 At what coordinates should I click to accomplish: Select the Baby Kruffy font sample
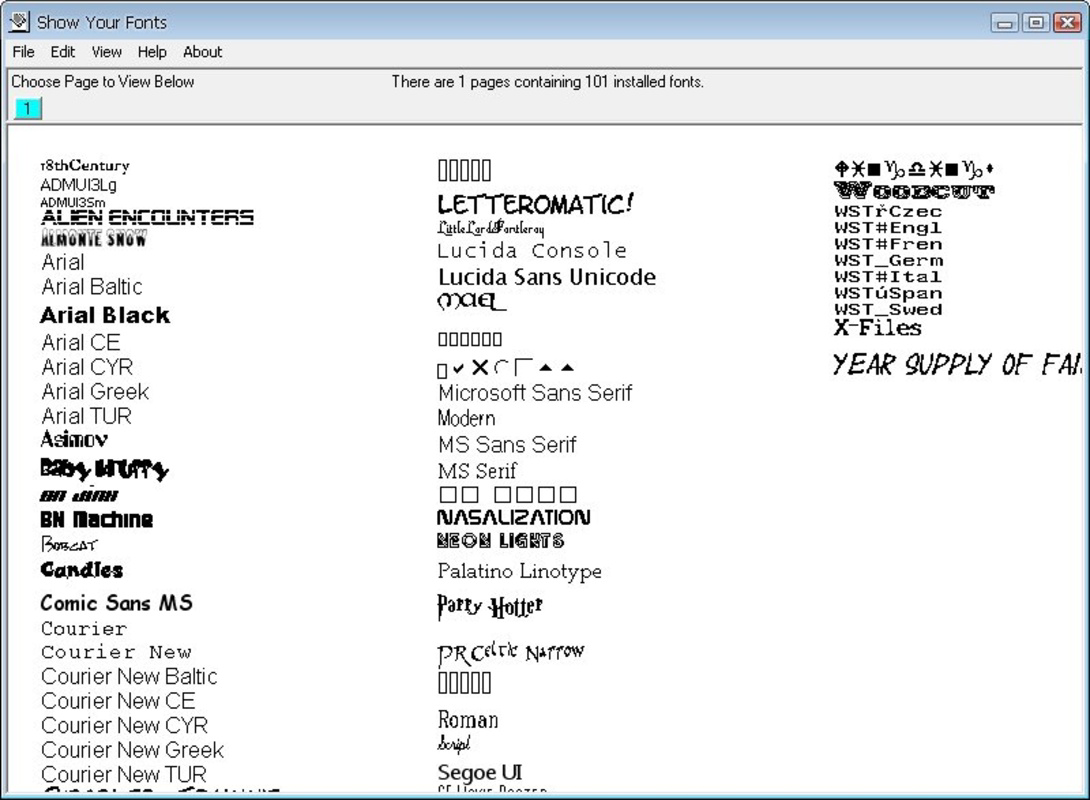click(104, 469)
